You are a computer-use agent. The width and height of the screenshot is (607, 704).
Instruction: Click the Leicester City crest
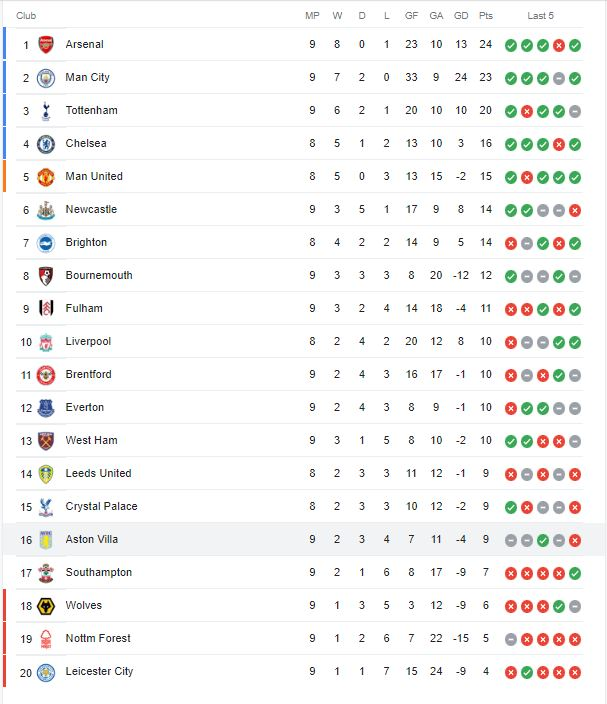[46, 672]
